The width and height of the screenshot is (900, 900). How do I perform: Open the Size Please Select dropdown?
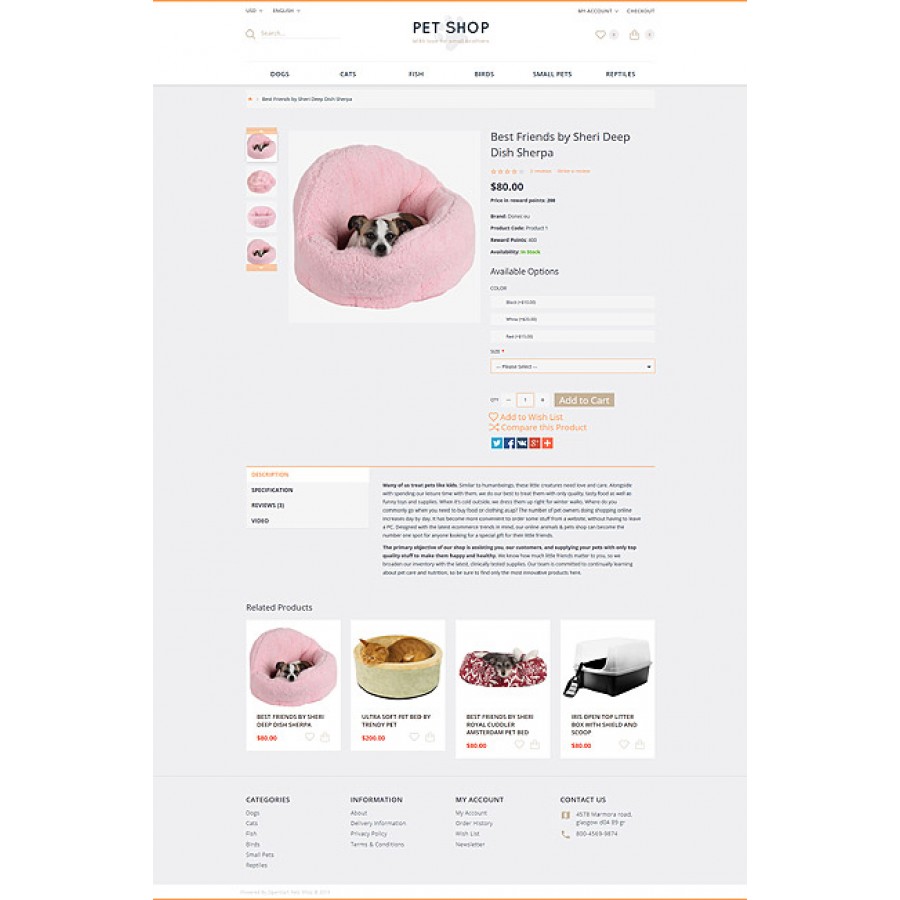[x=573, y=366]
